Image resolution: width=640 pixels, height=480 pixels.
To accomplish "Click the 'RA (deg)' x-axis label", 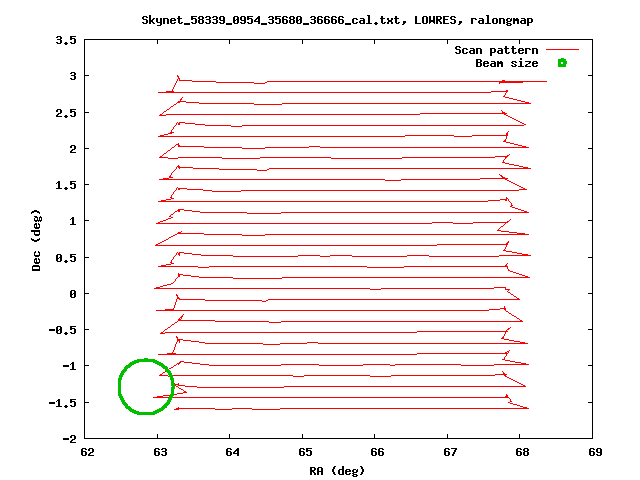I will click(337, 471).
